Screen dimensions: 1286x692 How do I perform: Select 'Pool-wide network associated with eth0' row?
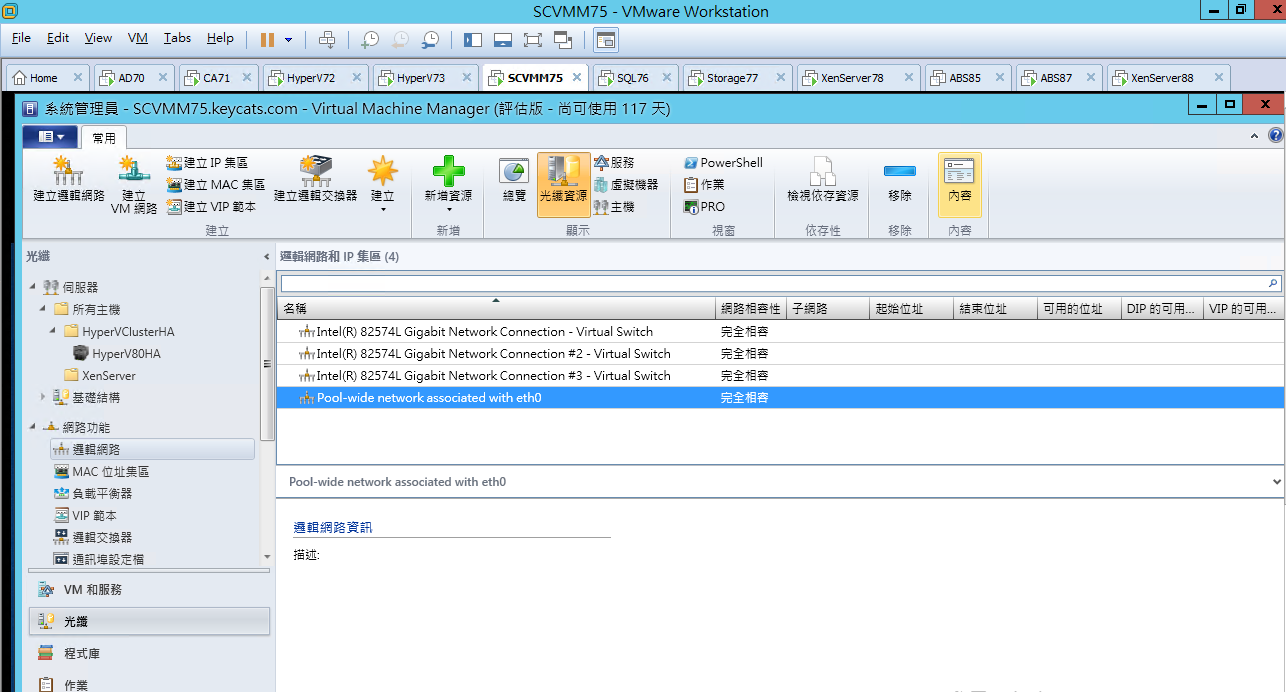pos(780,397)
